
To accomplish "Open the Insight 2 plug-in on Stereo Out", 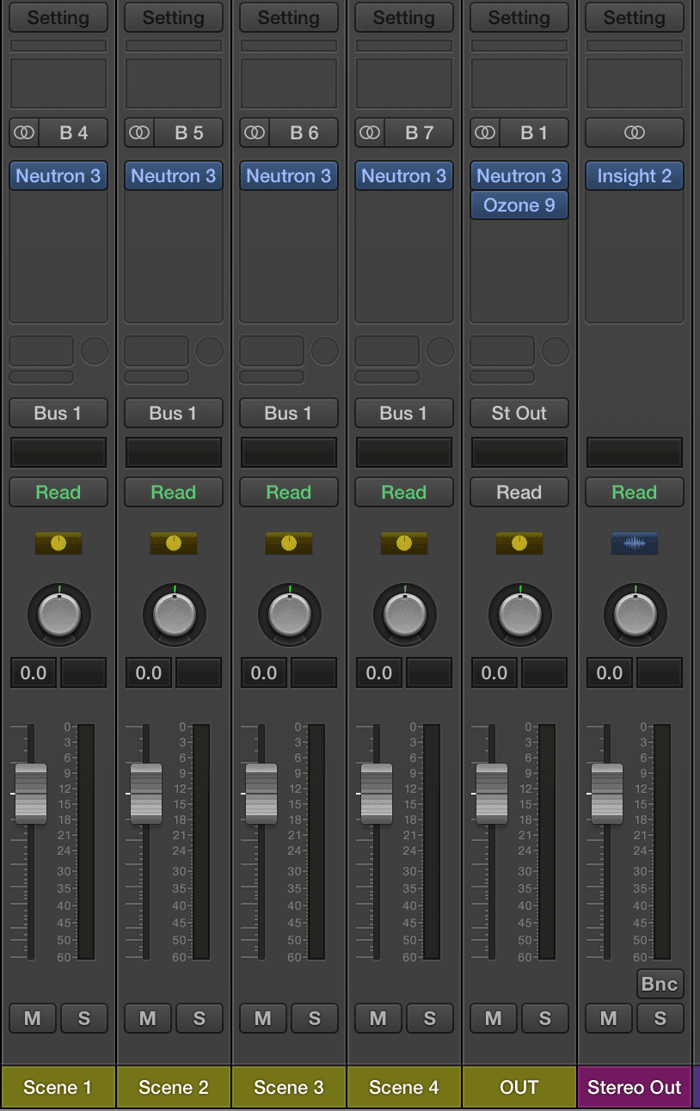I will pos(634,176).
